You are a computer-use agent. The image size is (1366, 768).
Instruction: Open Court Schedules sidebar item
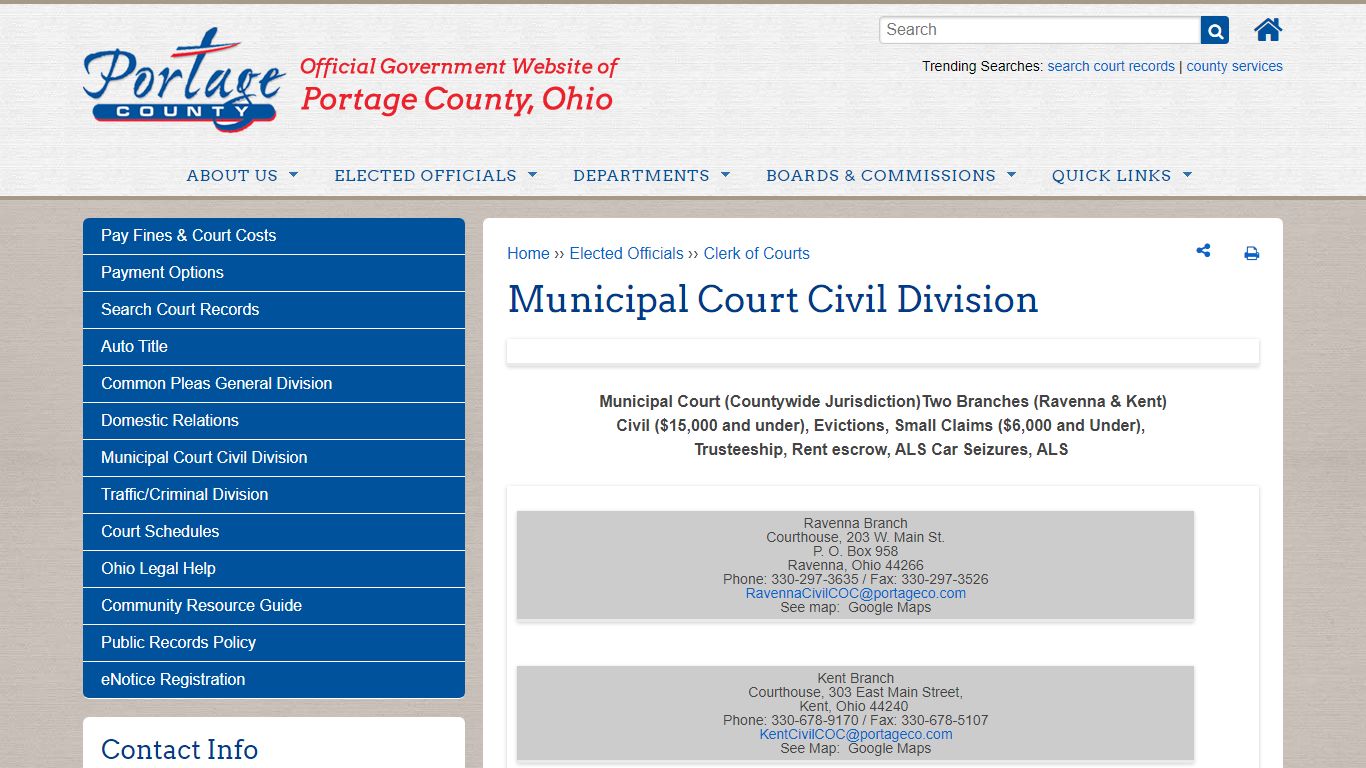(x=274, y=532)
